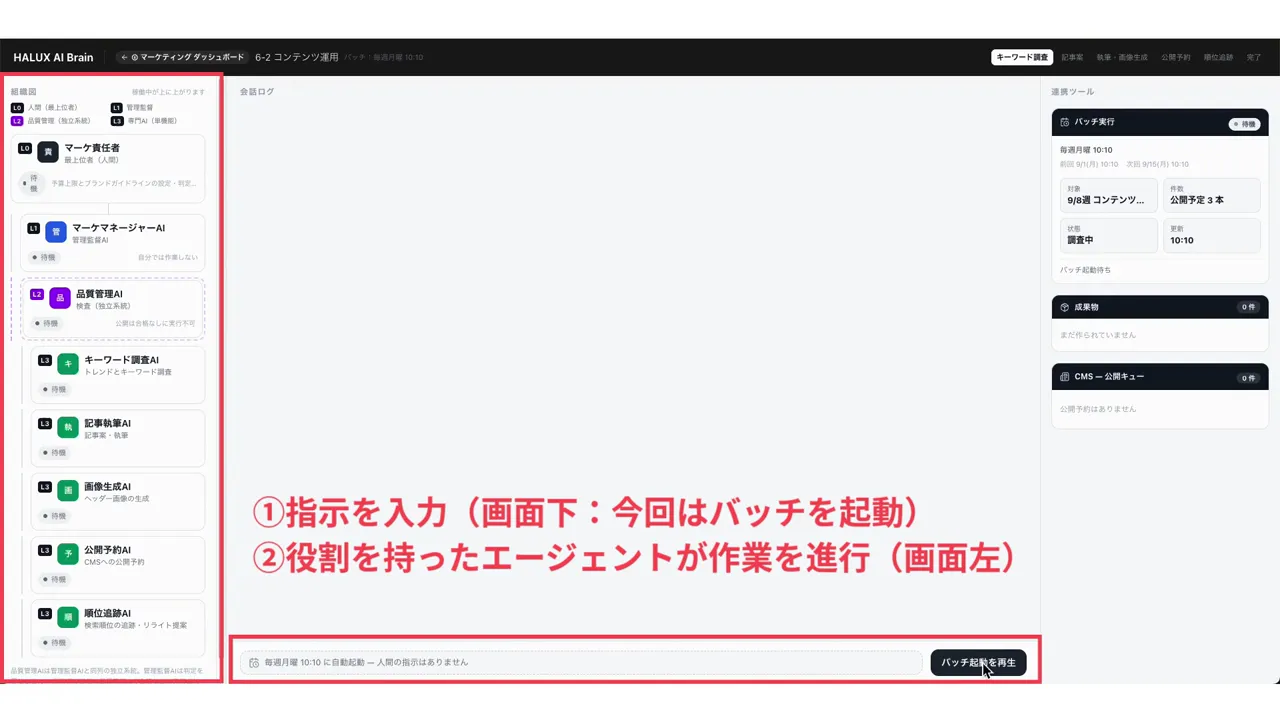
Task: Click the 6-2 コンテンツ運用 page title
Action: tap(297, 57)
